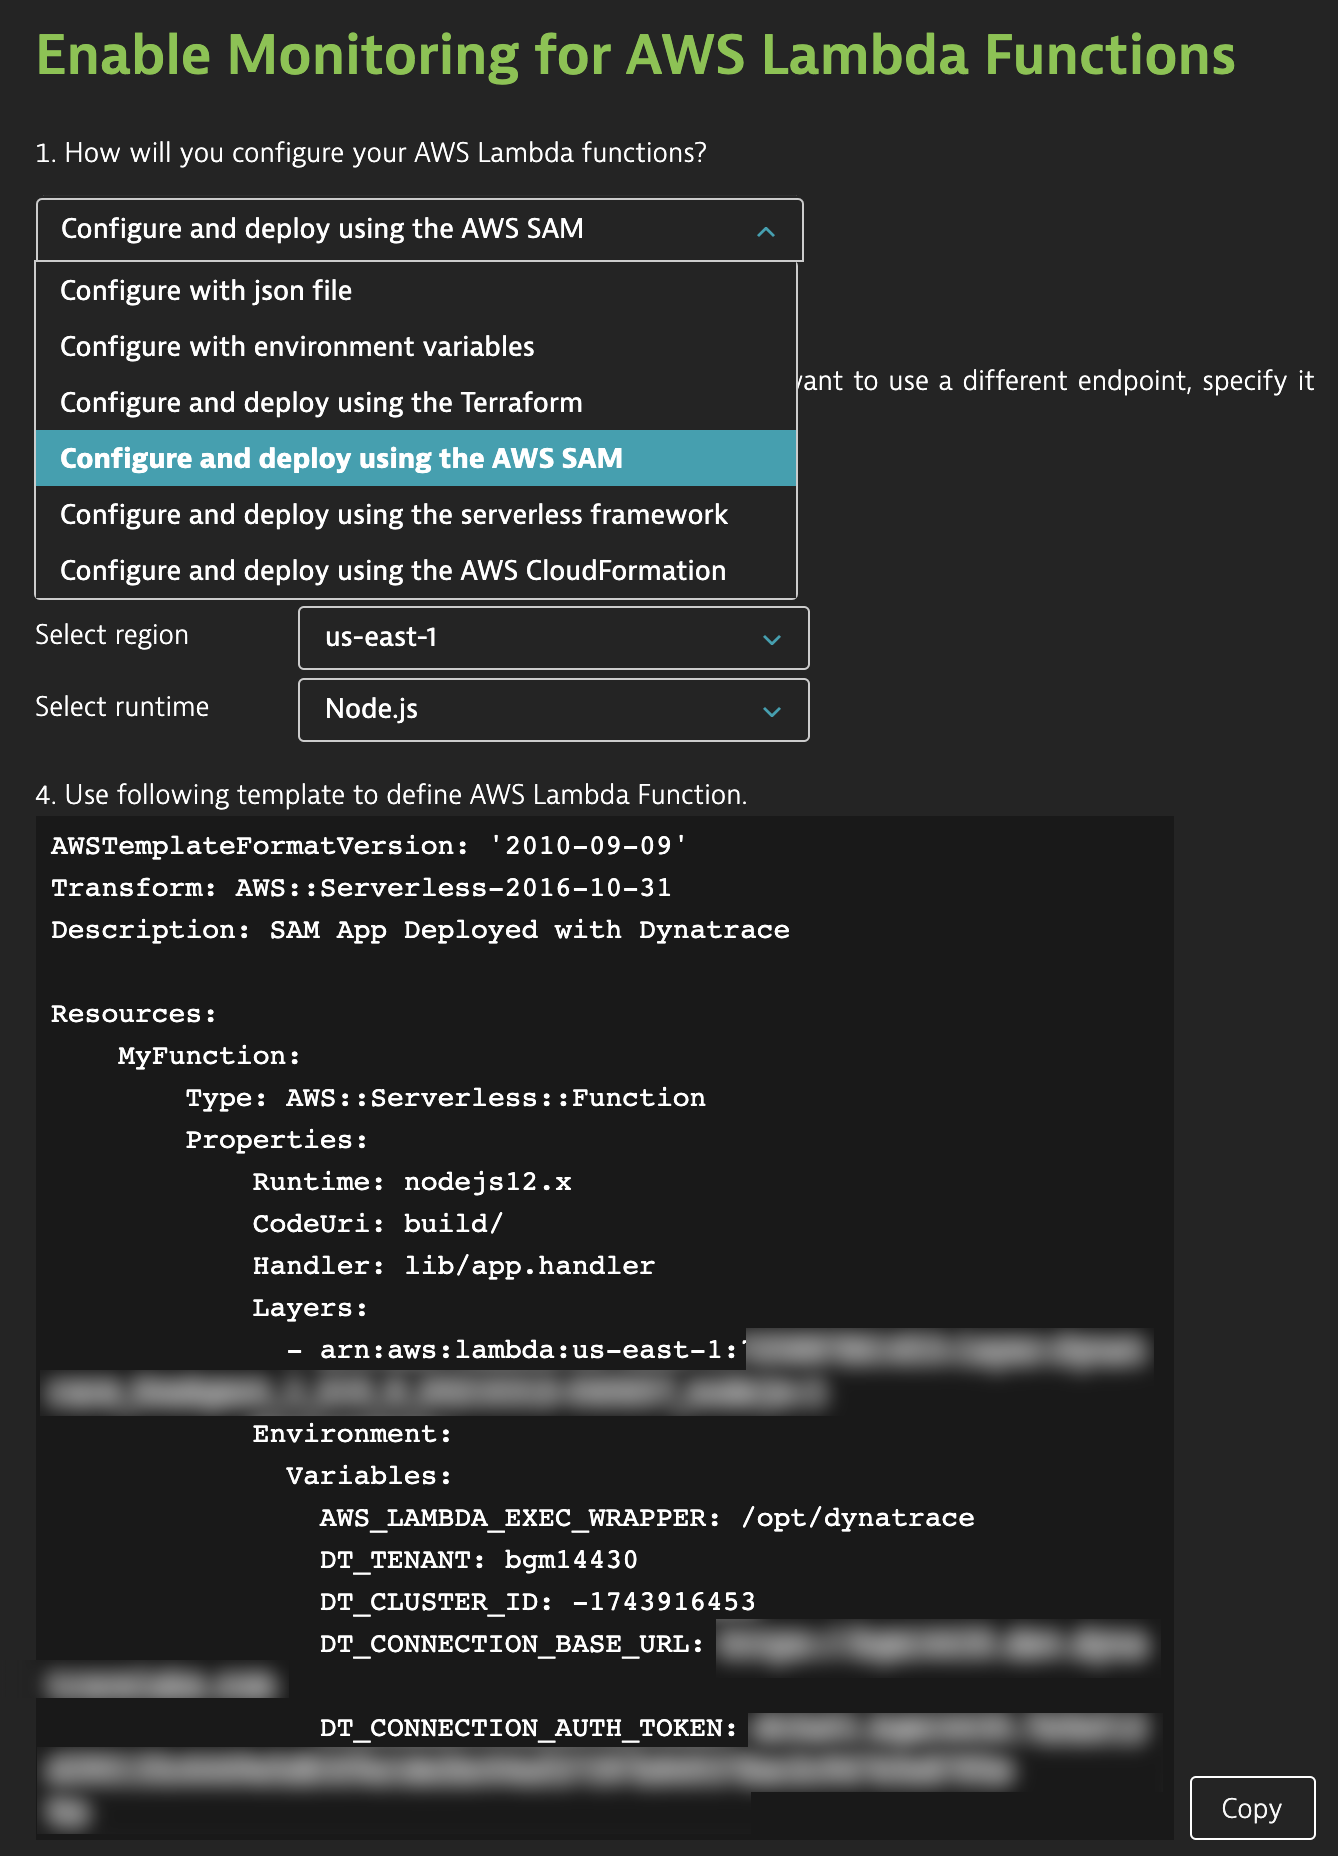Click the chevron arrow on runtime selector
The width and height of the screenshot is (1338, 1856).
coord(772,711)
